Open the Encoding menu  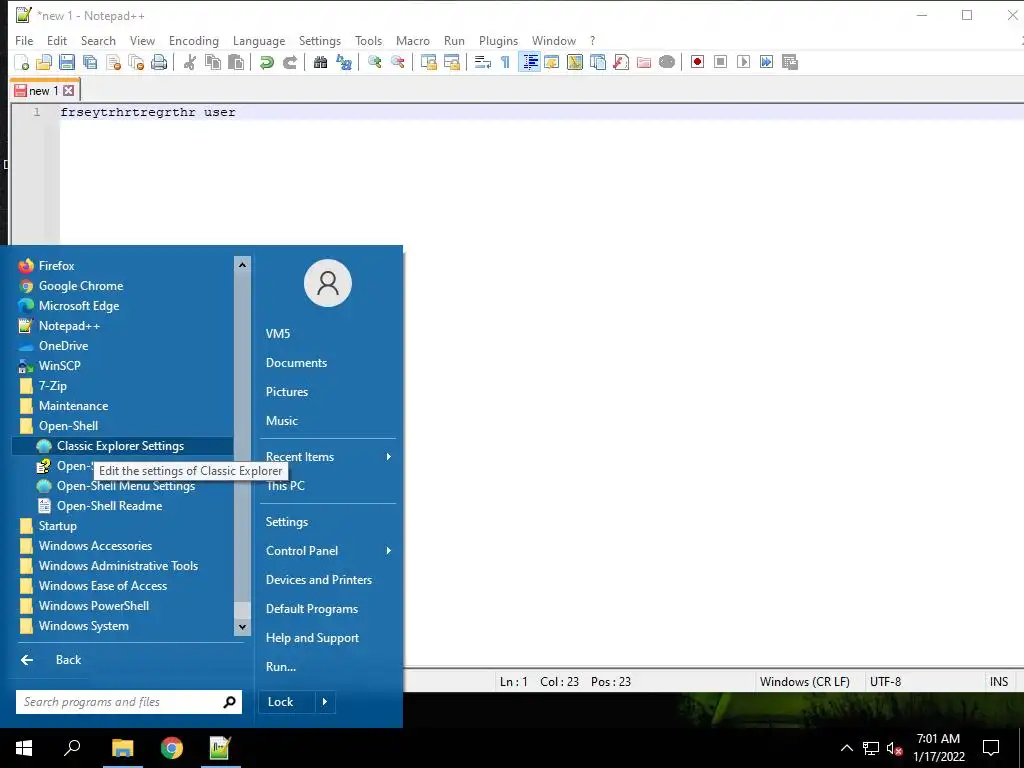[194, 40]
